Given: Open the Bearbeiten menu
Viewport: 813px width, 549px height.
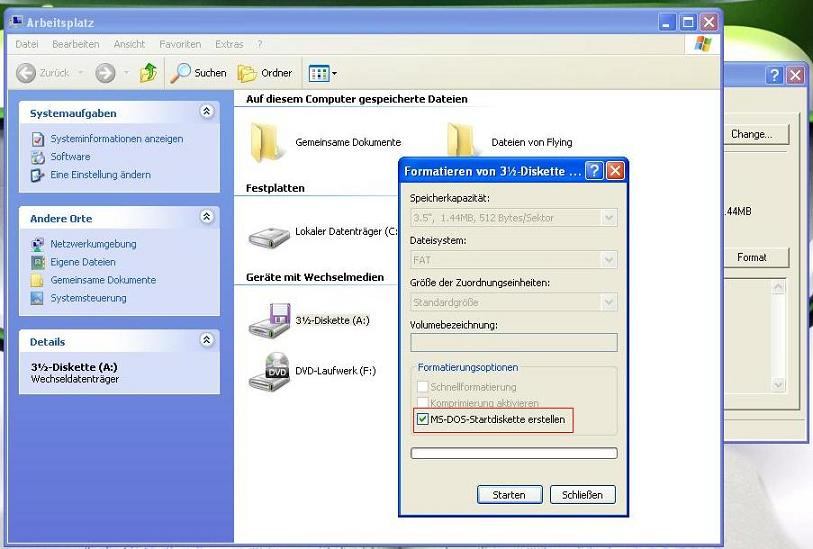Looking at the screenshot, I should pyautogui.click(x=76, y=45).
